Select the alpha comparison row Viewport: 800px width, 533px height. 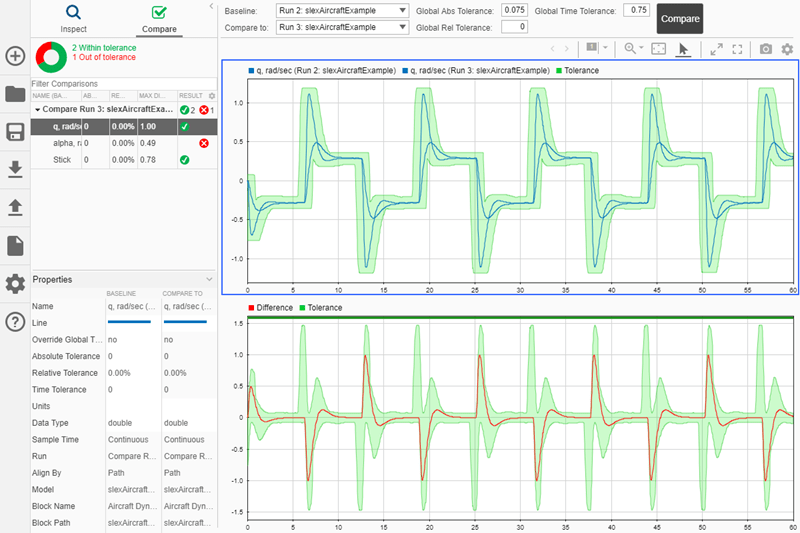click(124, 143)
